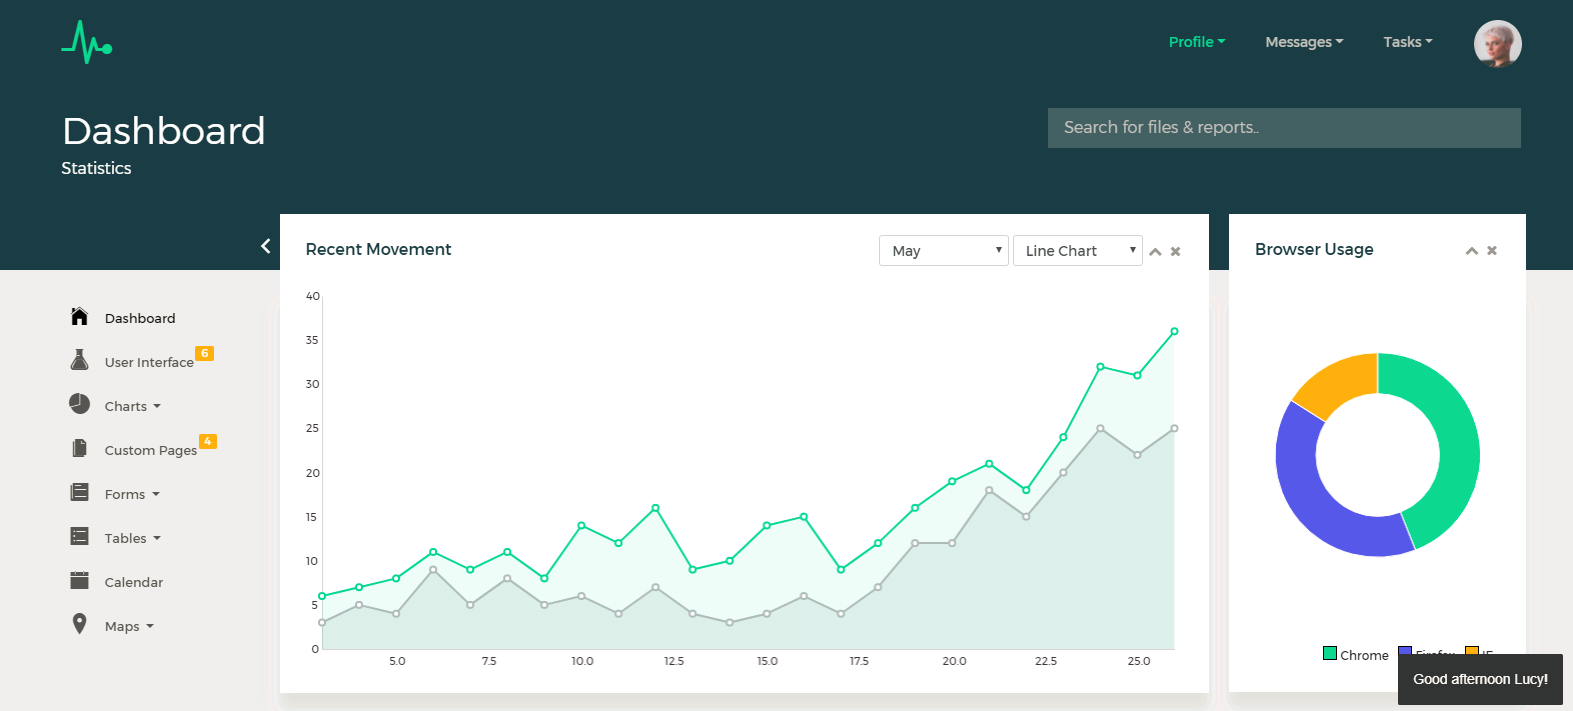
Task: Click the Calendar icon in sidebar
Action: [80, 581]
